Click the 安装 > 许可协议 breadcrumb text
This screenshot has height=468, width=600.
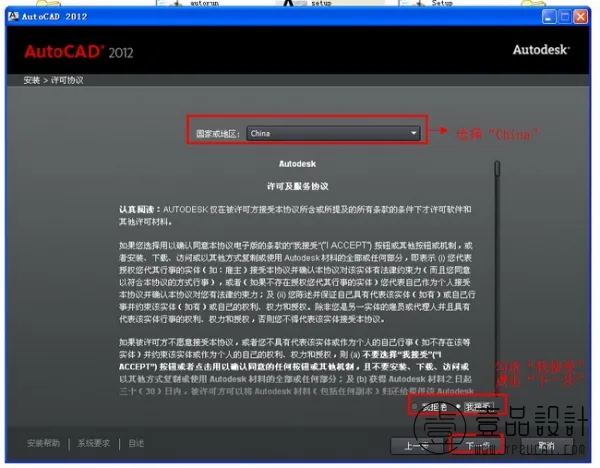[53, 80]
